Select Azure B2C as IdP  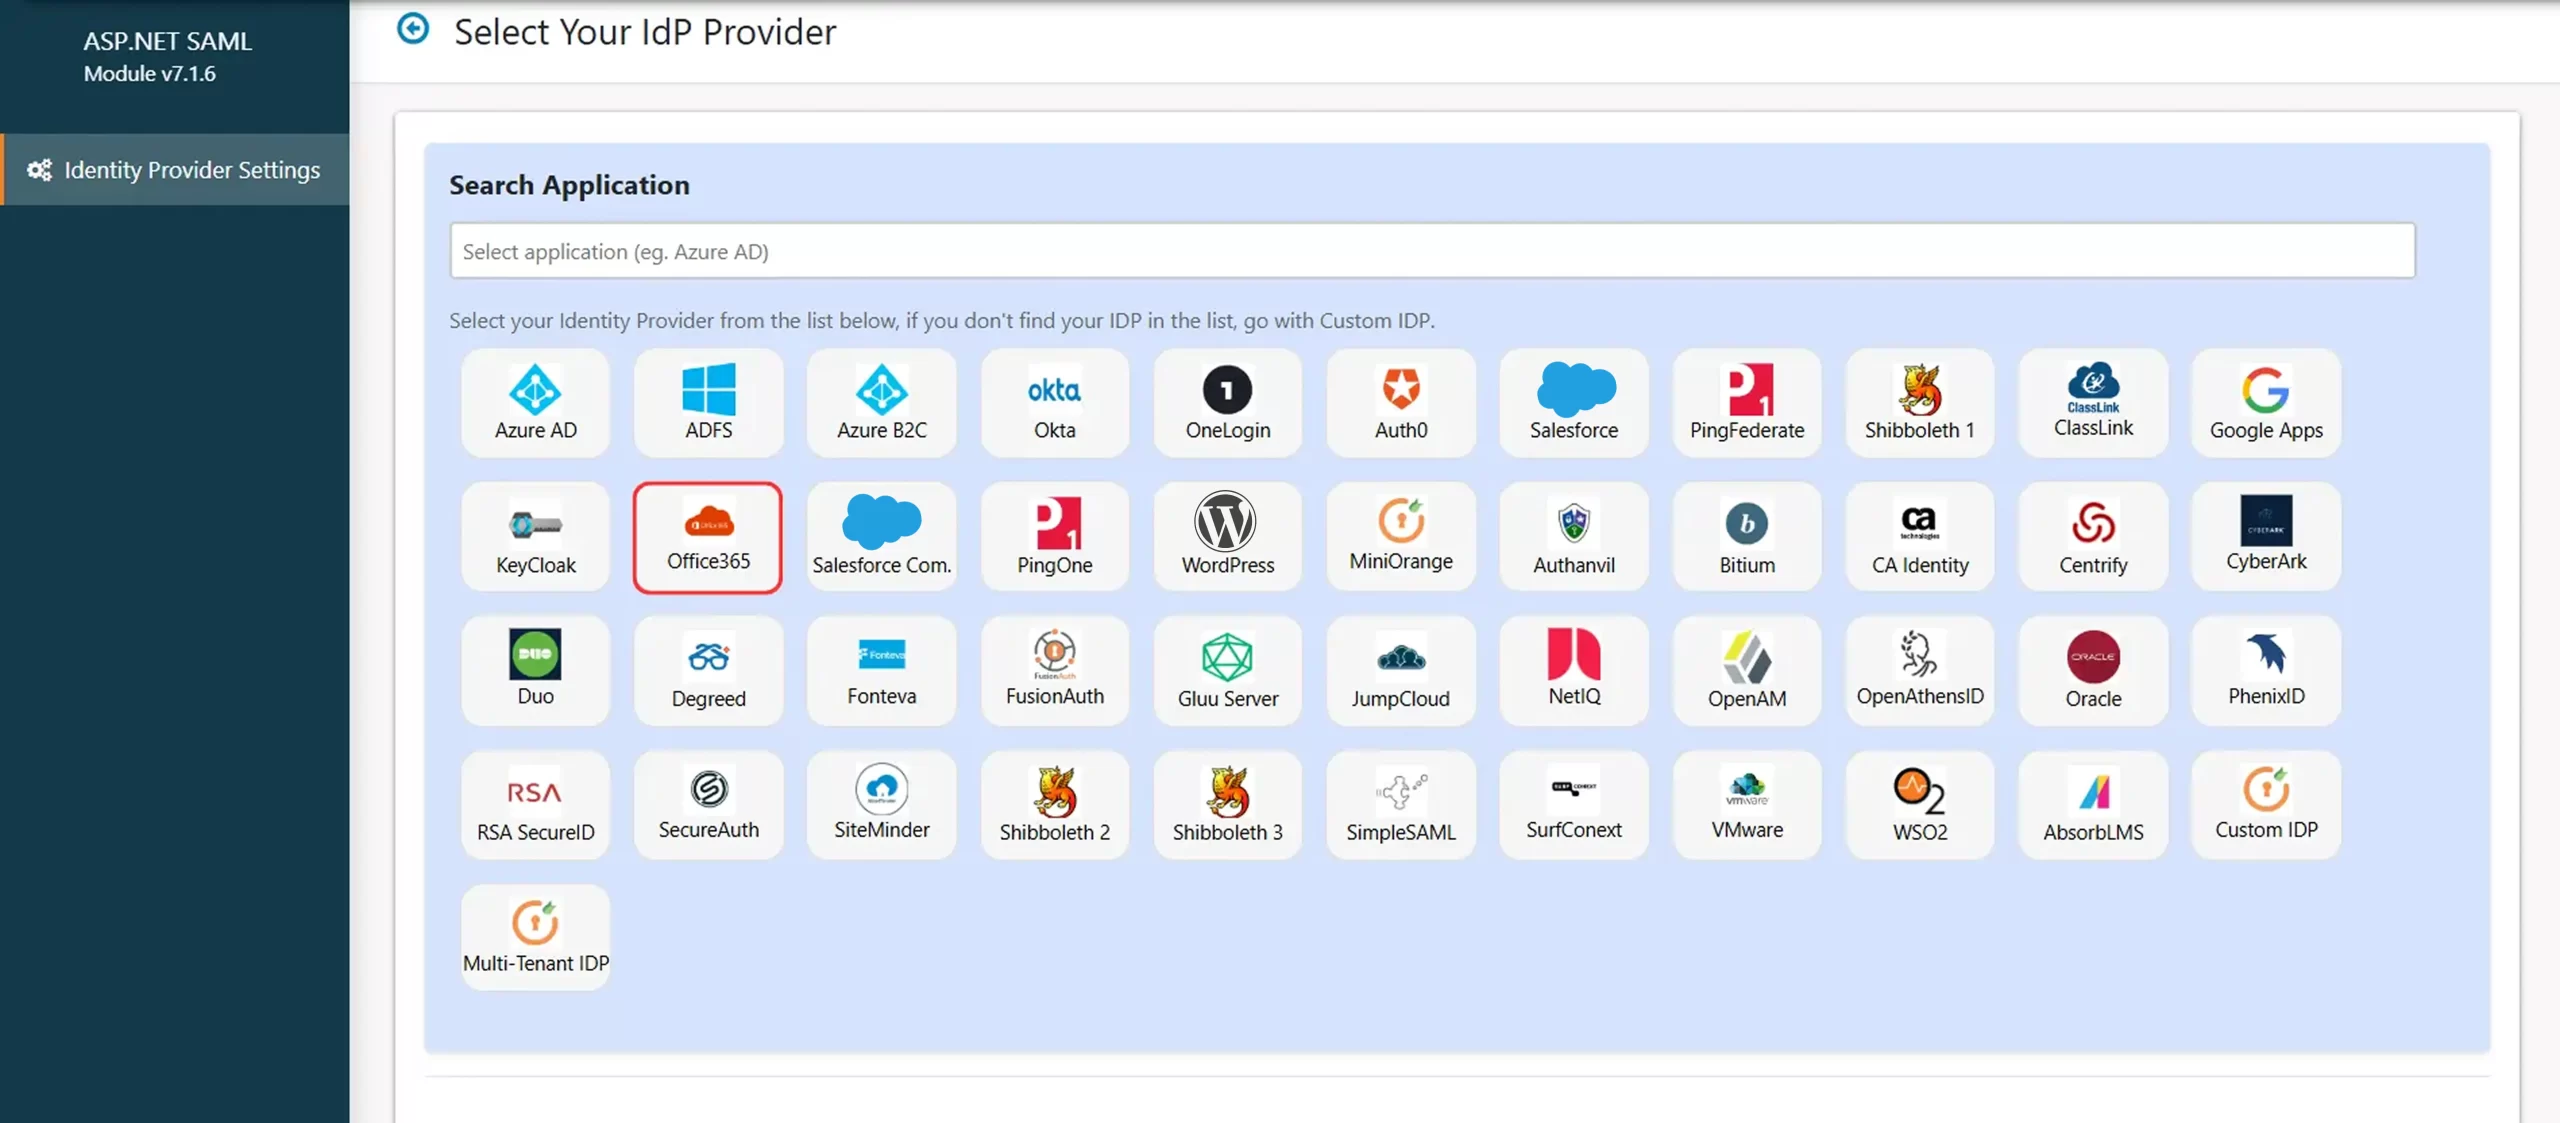[x=881, y=403]
